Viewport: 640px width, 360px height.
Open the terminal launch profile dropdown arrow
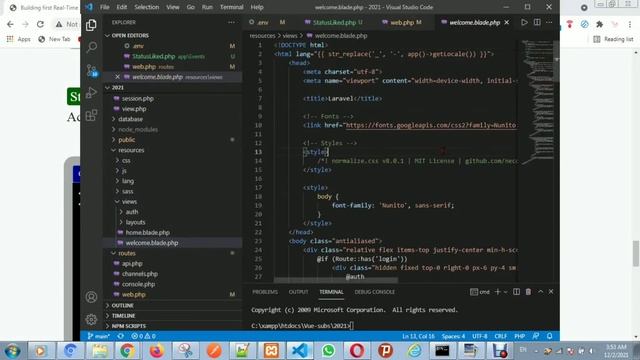coord(506,292)
